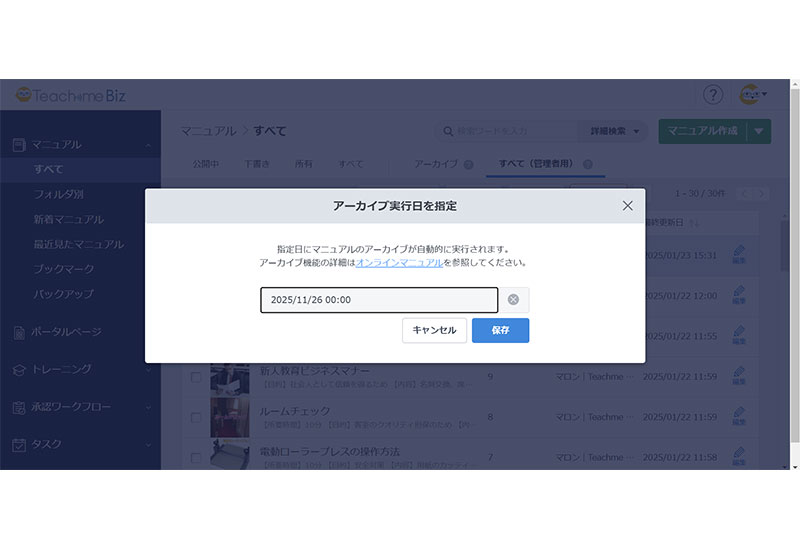Open the 詳細検索 dropdown
Image resolution: width=800 pixels, height=550 pixels.
[x=614, y=131]
